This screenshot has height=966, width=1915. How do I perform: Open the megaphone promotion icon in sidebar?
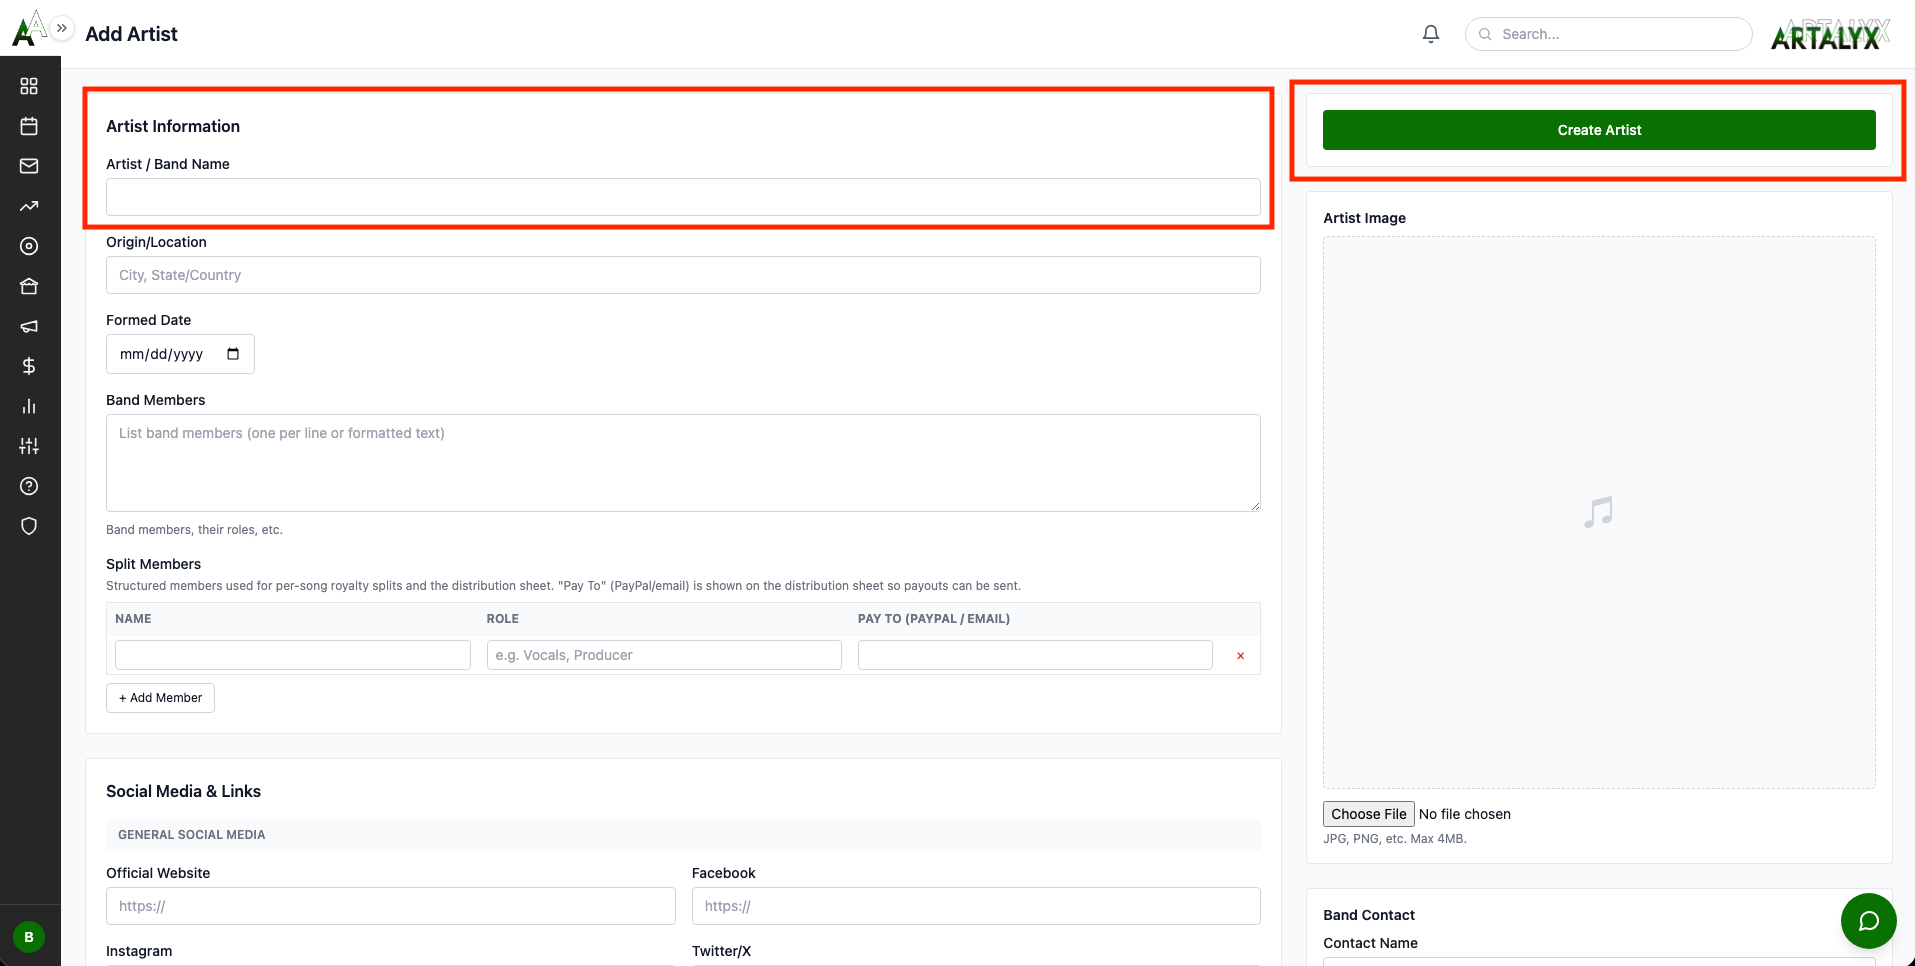pos(29,326)
